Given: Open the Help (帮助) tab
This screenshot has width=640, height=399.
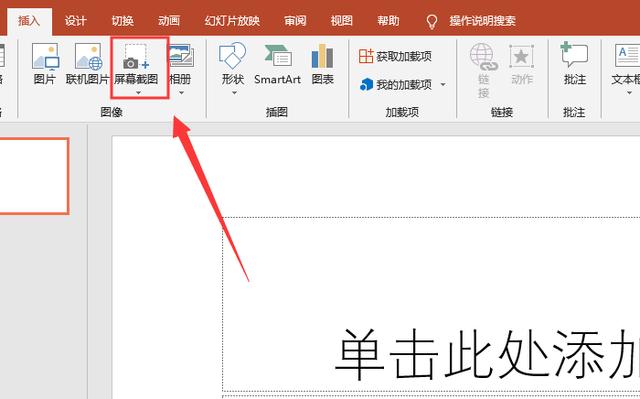Looking at the screenshot, I should [388, 21].
